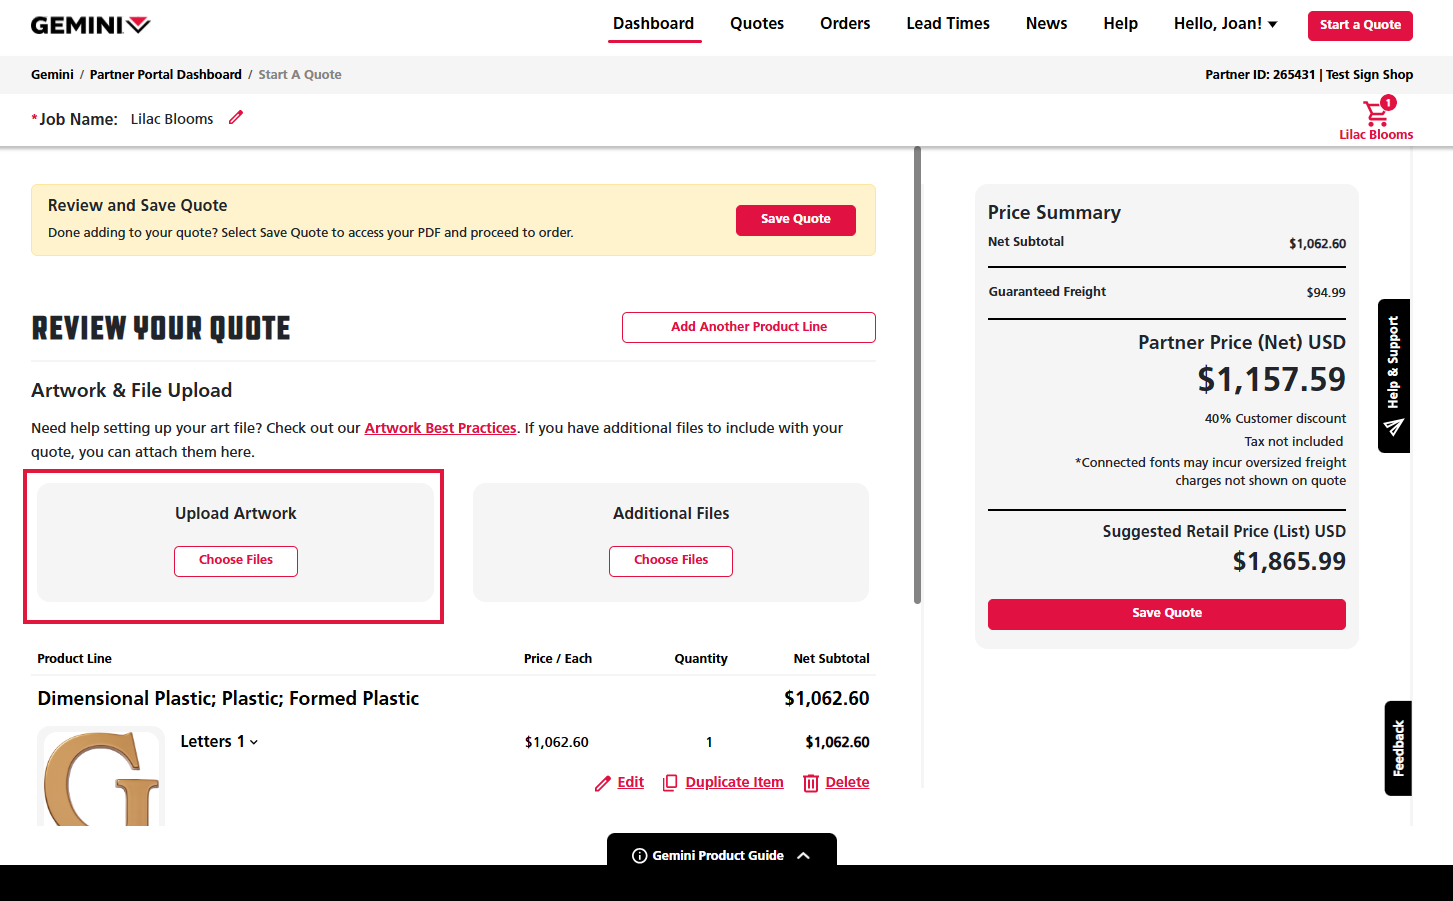Click the letter G product thumbnail
1453x901 pixels.
point(101,777)
